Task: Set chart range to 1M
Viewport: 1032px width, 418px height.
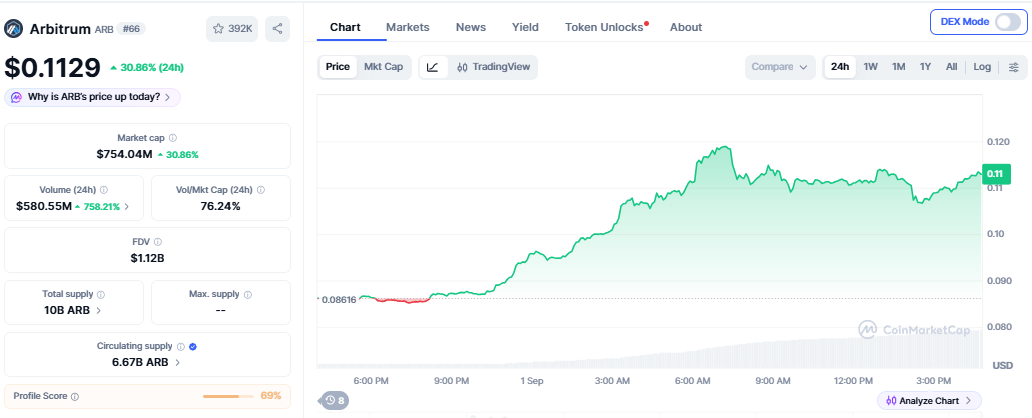Action: [x=898, y=67]
